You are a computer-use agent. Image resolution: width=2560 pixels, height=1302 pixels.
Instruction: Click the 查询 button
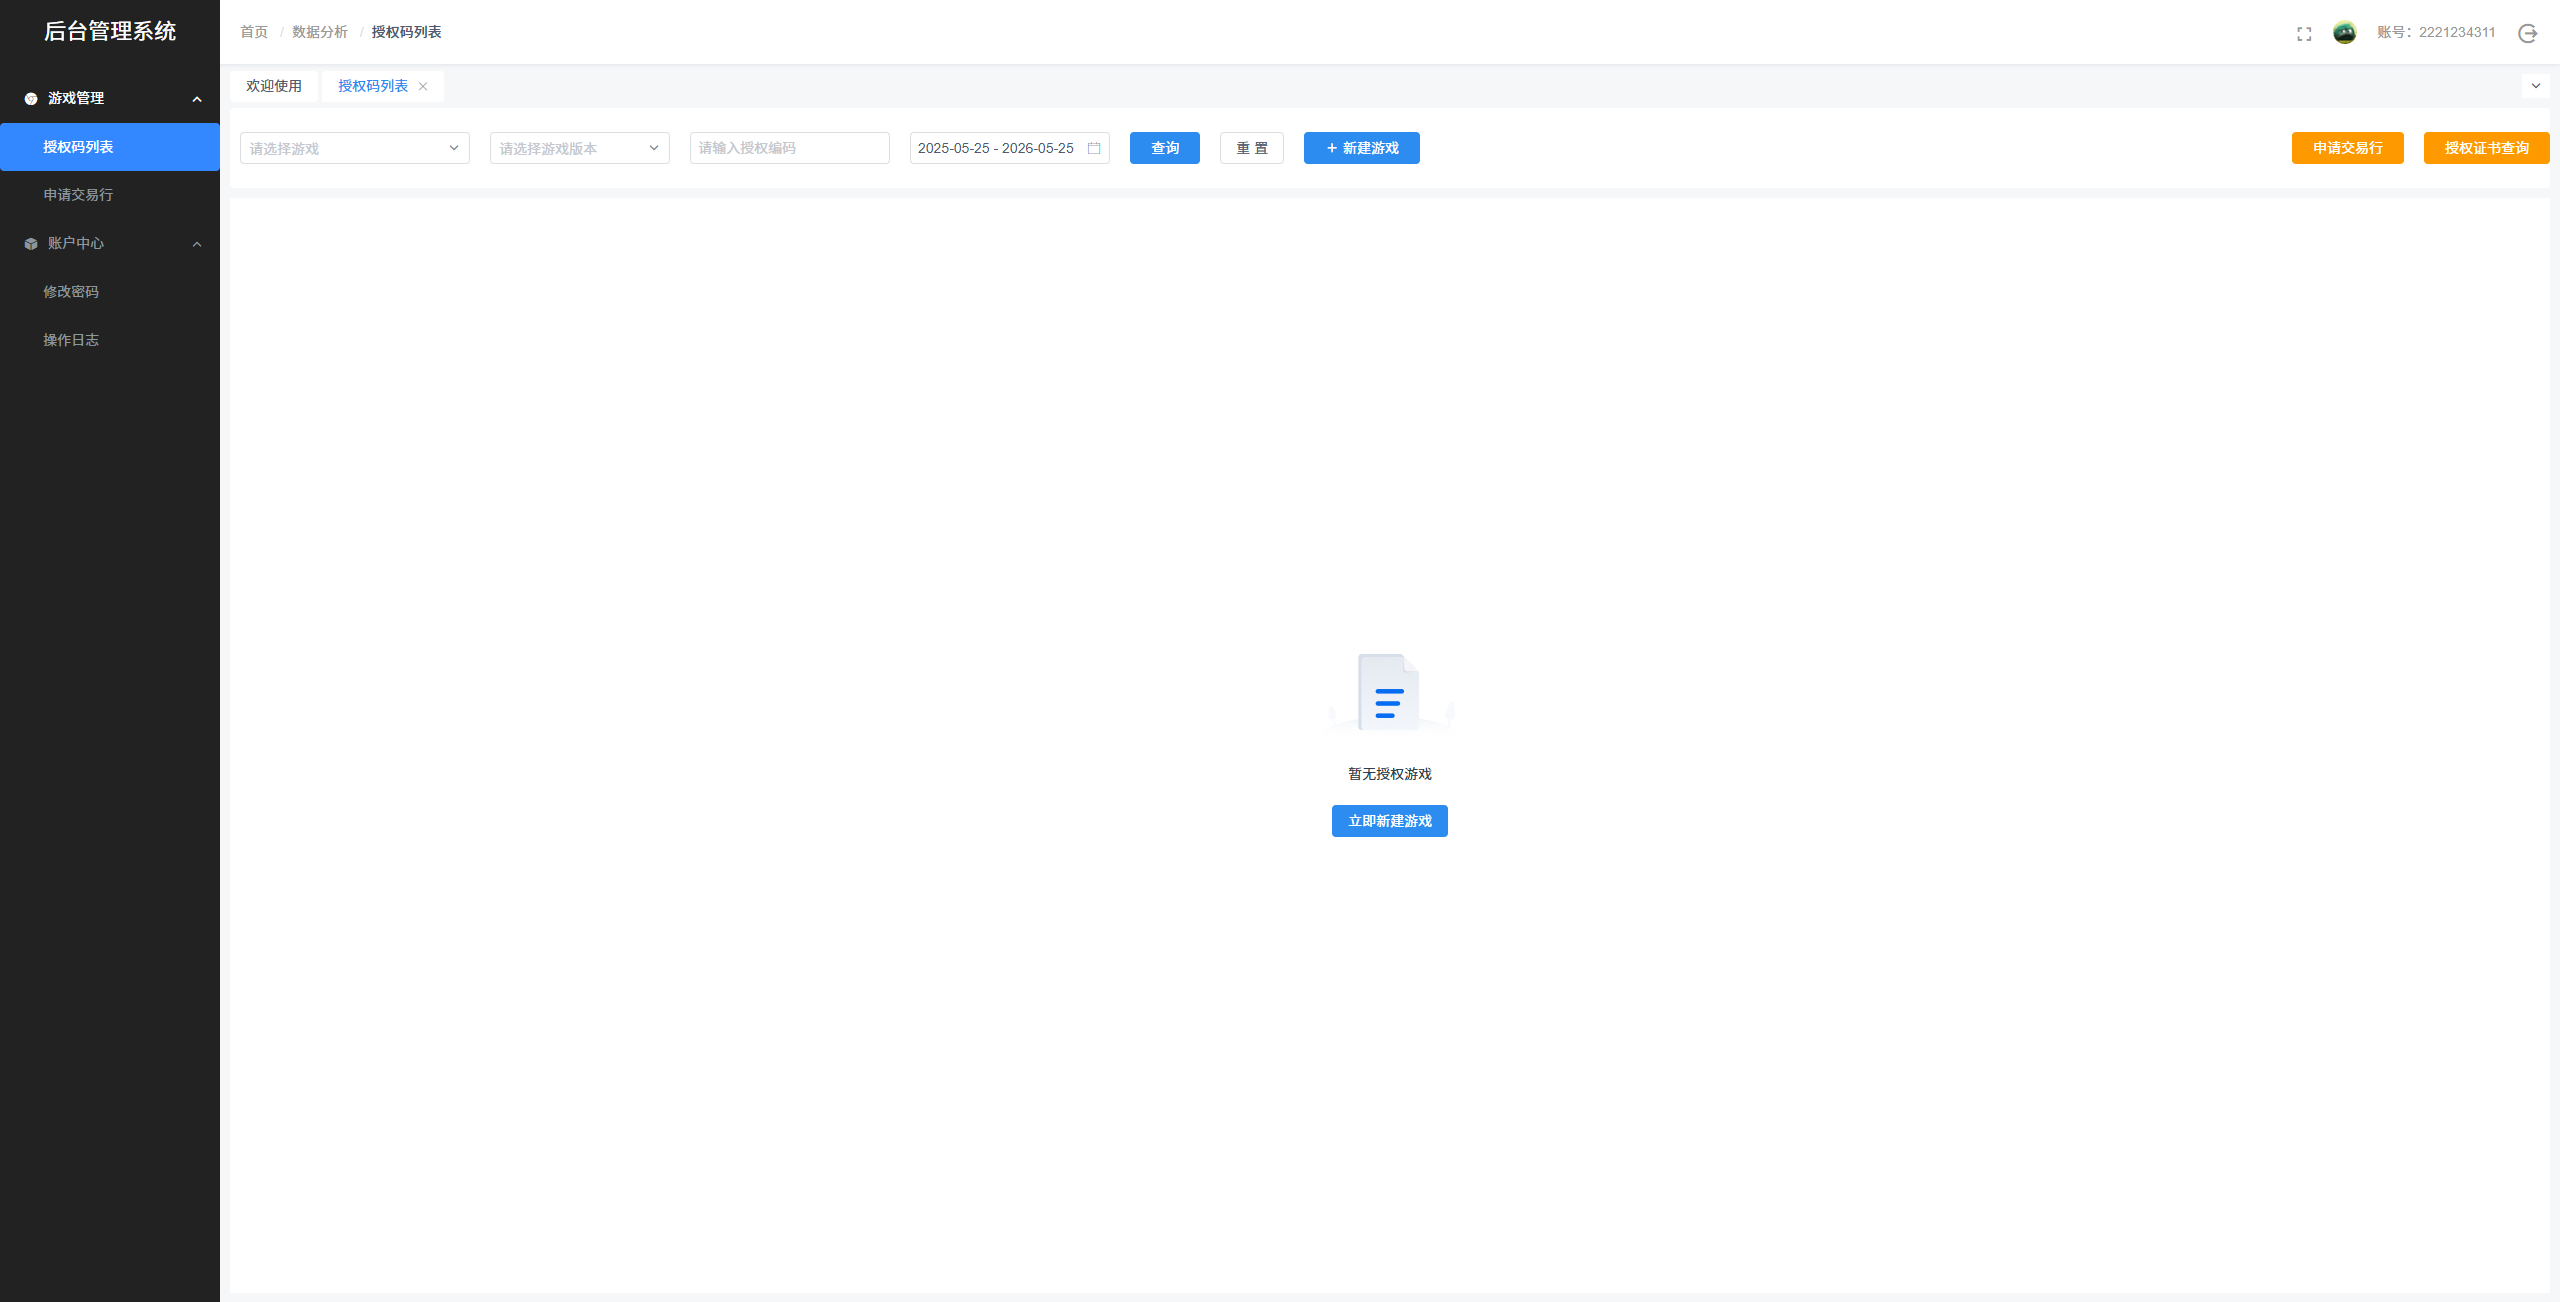[1165, 148]
